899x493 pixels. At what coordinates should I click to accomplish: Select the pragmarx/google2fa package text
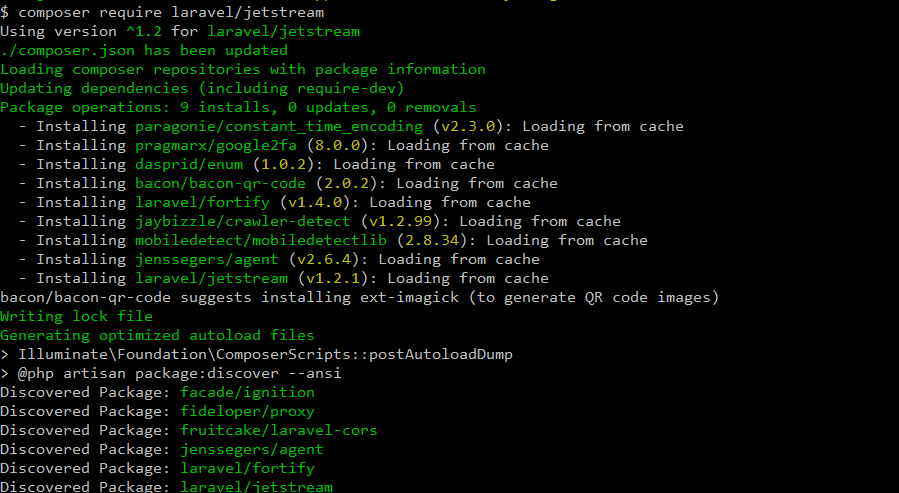[x=216, y=146]
